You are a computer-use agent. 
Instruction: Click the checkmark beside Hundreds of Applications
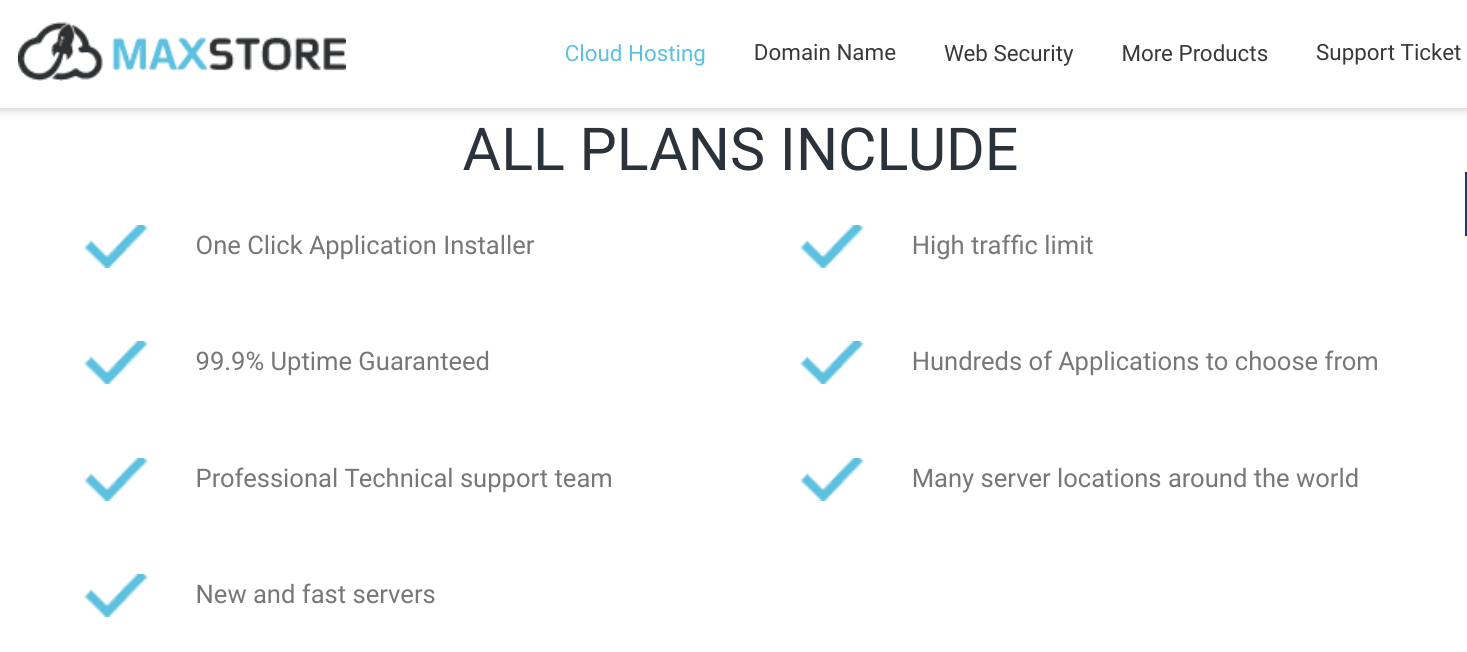pyautogui.click(x=832, y=362)
